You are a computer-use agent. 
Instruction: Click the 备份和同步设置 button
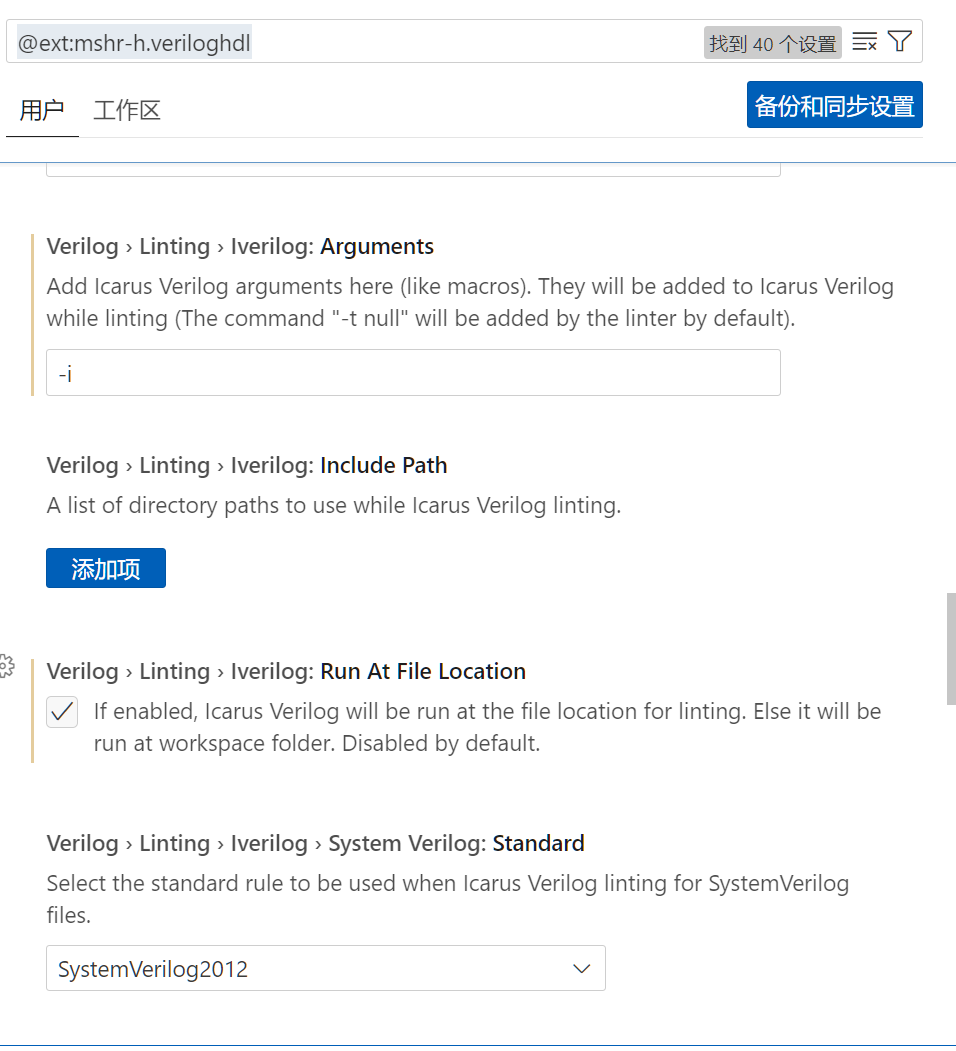click(834, 106)
